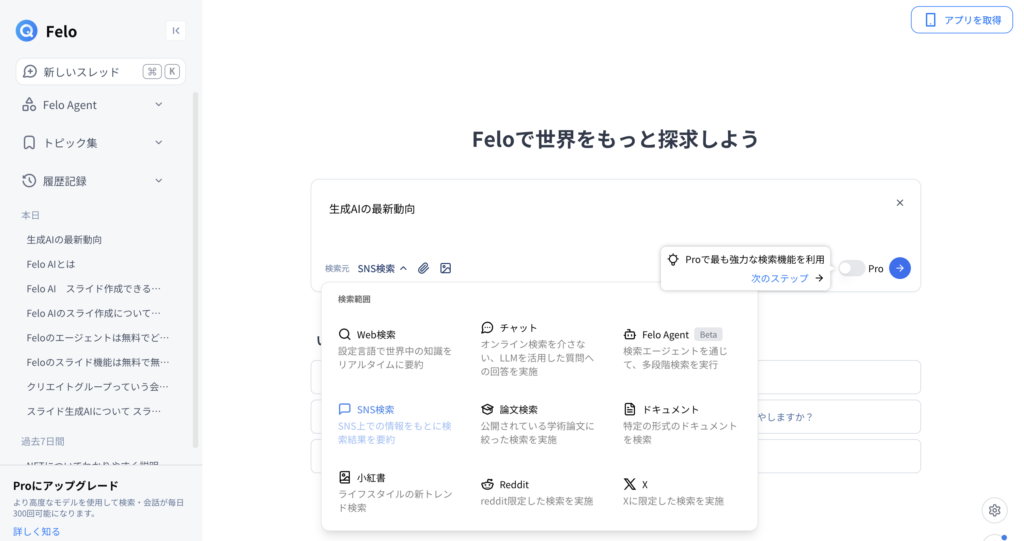This screenshot has width=1024, height=541.
Task: Click the sidebar scrollbar
Action: tap(195, 270)
